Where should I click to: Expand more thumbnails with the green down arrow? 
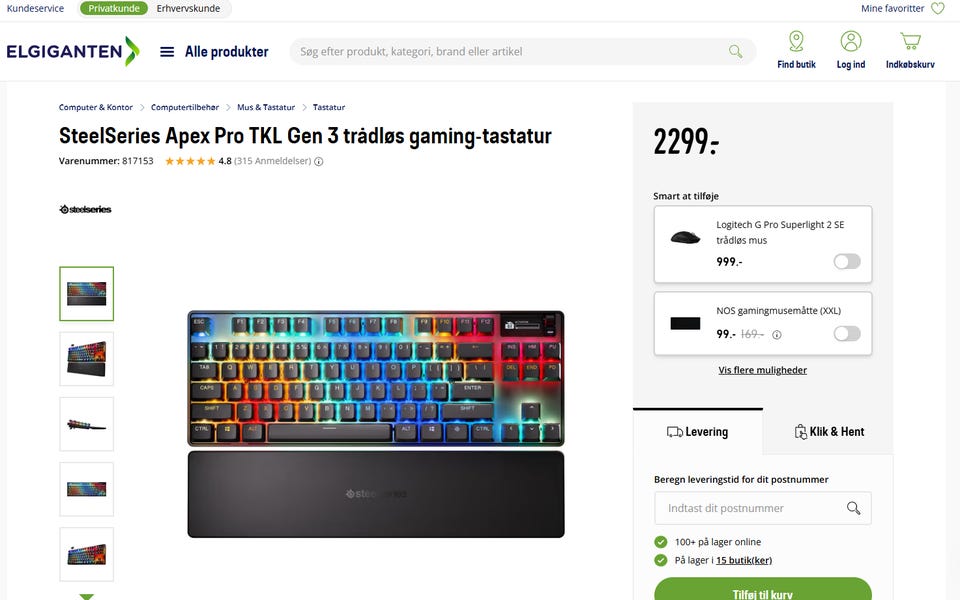click(x=86, y=596)
